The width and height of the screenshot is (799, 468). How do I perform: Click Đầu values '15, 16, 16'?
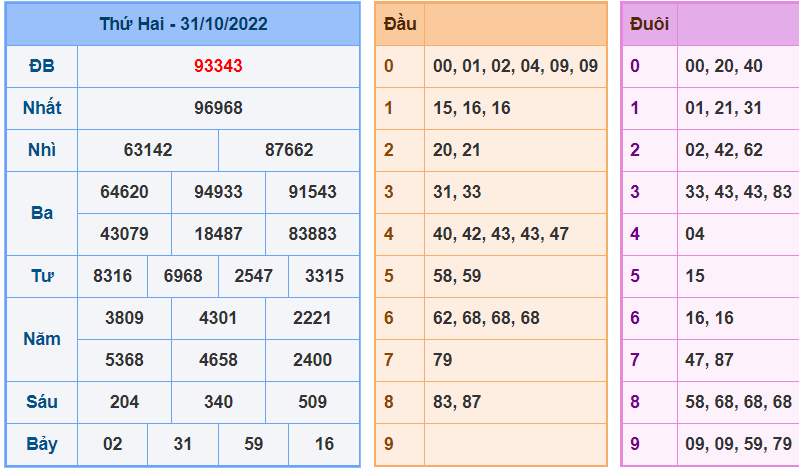[x=472, y=108]
